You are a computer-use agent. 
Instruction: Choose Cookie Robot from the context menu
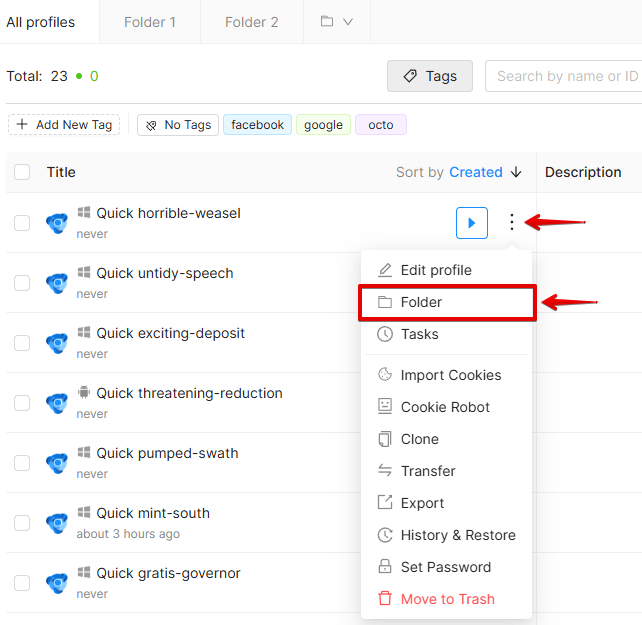point(447,407)
